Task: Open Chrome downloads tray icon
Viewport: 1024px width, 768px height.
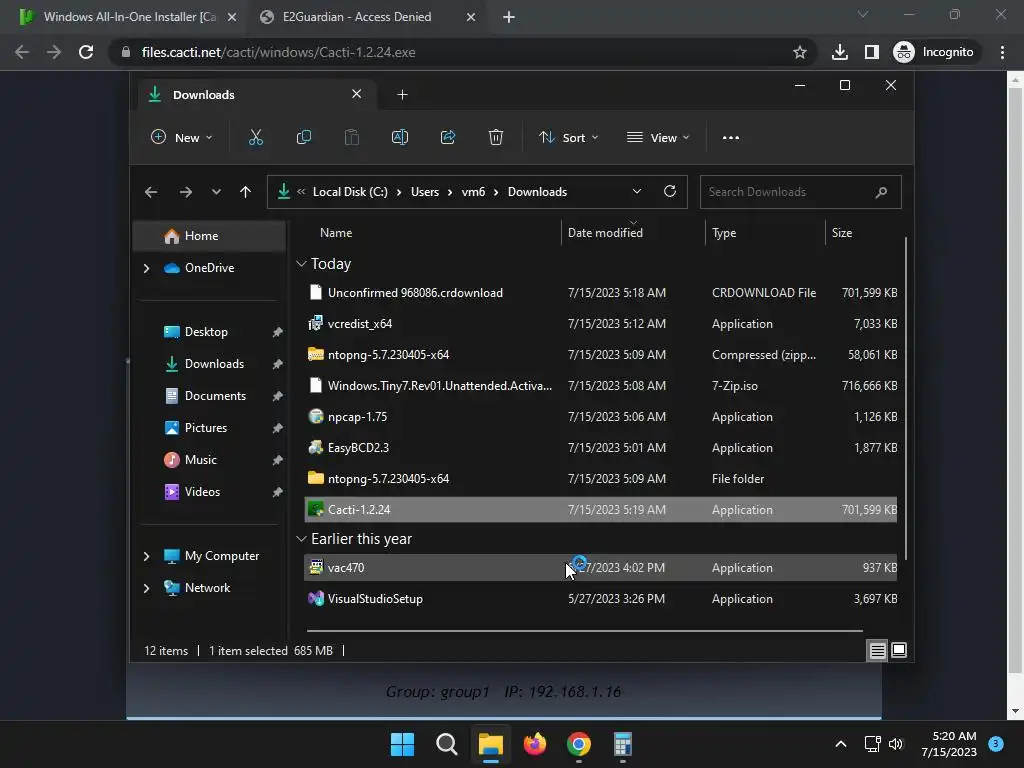Action: [x=839, y=52]
